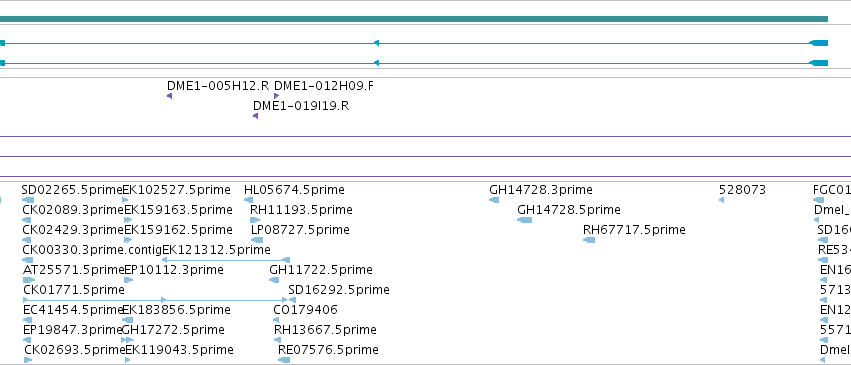Image resolution: width=851 pixels, height=365 pixels.
Task: Select the GH11722.5prime feature glyph
Action: (x=274, y=280)
